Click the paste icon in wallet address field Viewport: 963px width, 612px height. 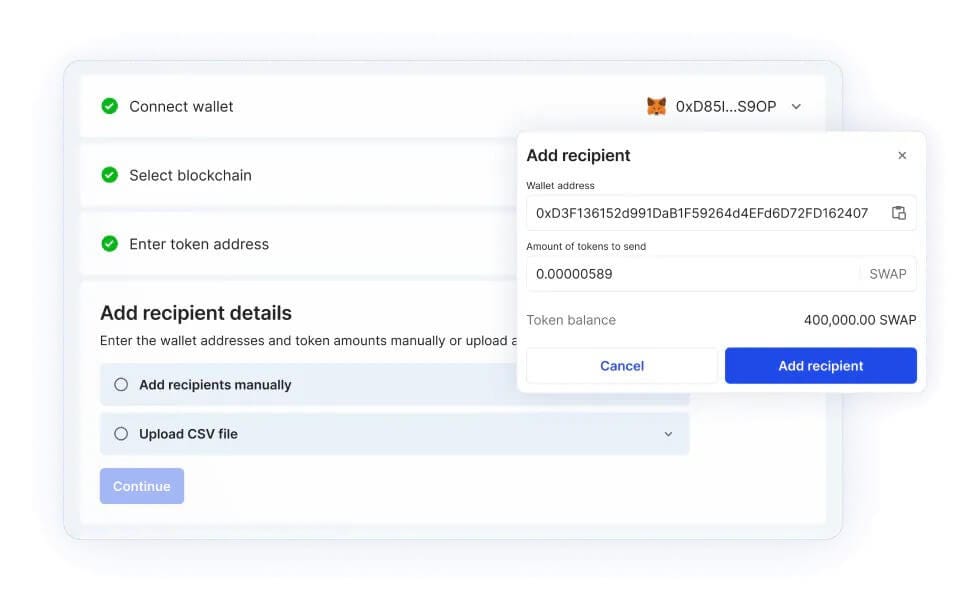tap(899, 212)
